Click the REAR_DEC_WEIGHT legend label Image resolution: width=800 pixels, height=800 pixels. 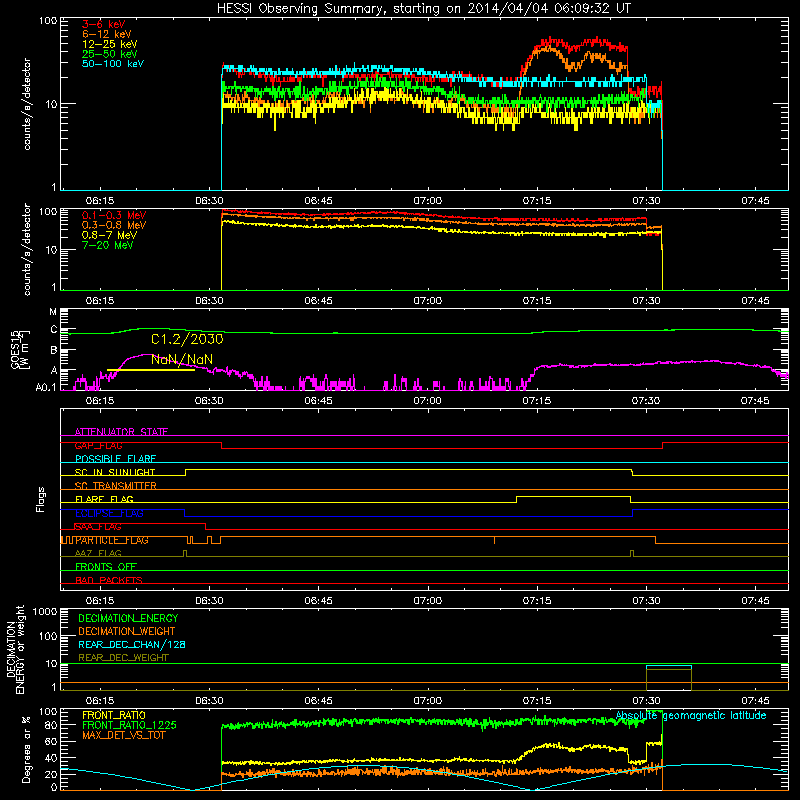[123, 658]
